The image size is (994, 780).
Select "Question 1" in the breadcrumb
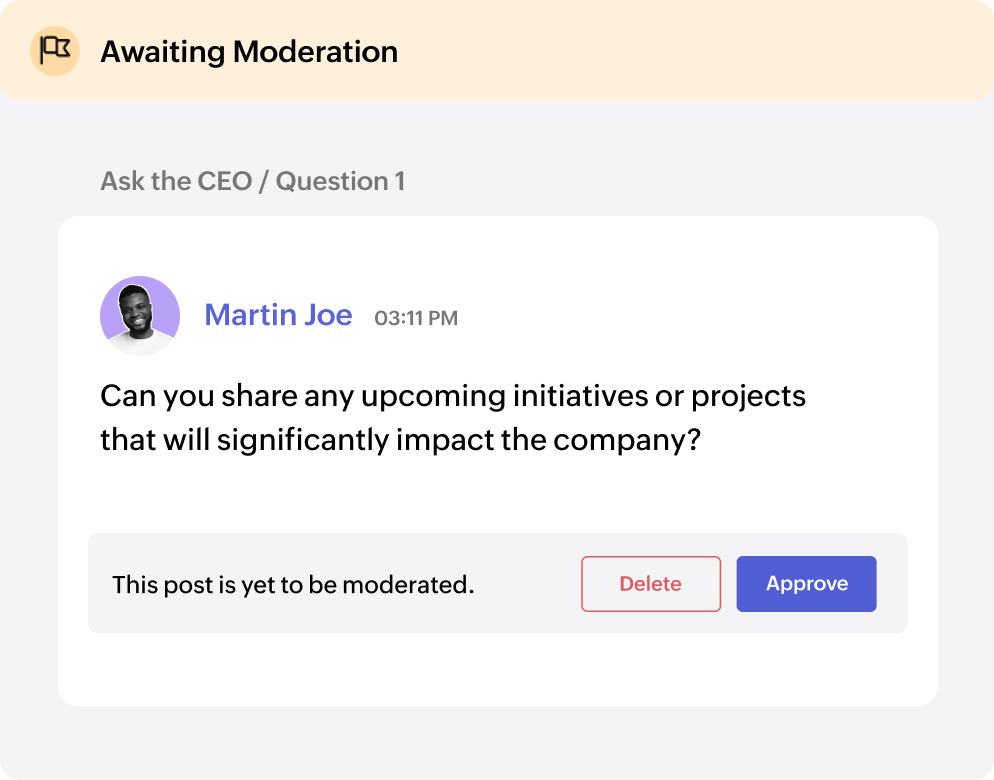tap(340, 181)
